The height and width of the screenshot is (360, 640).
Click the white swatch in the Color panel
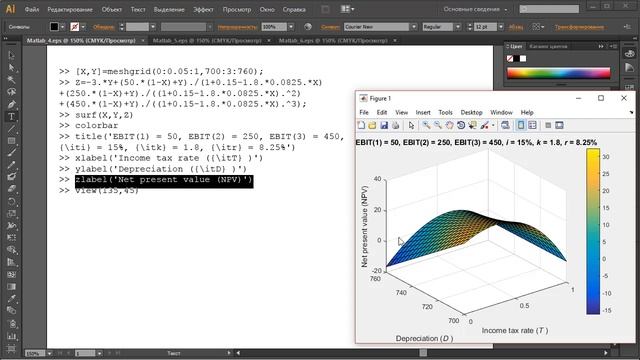523,59
